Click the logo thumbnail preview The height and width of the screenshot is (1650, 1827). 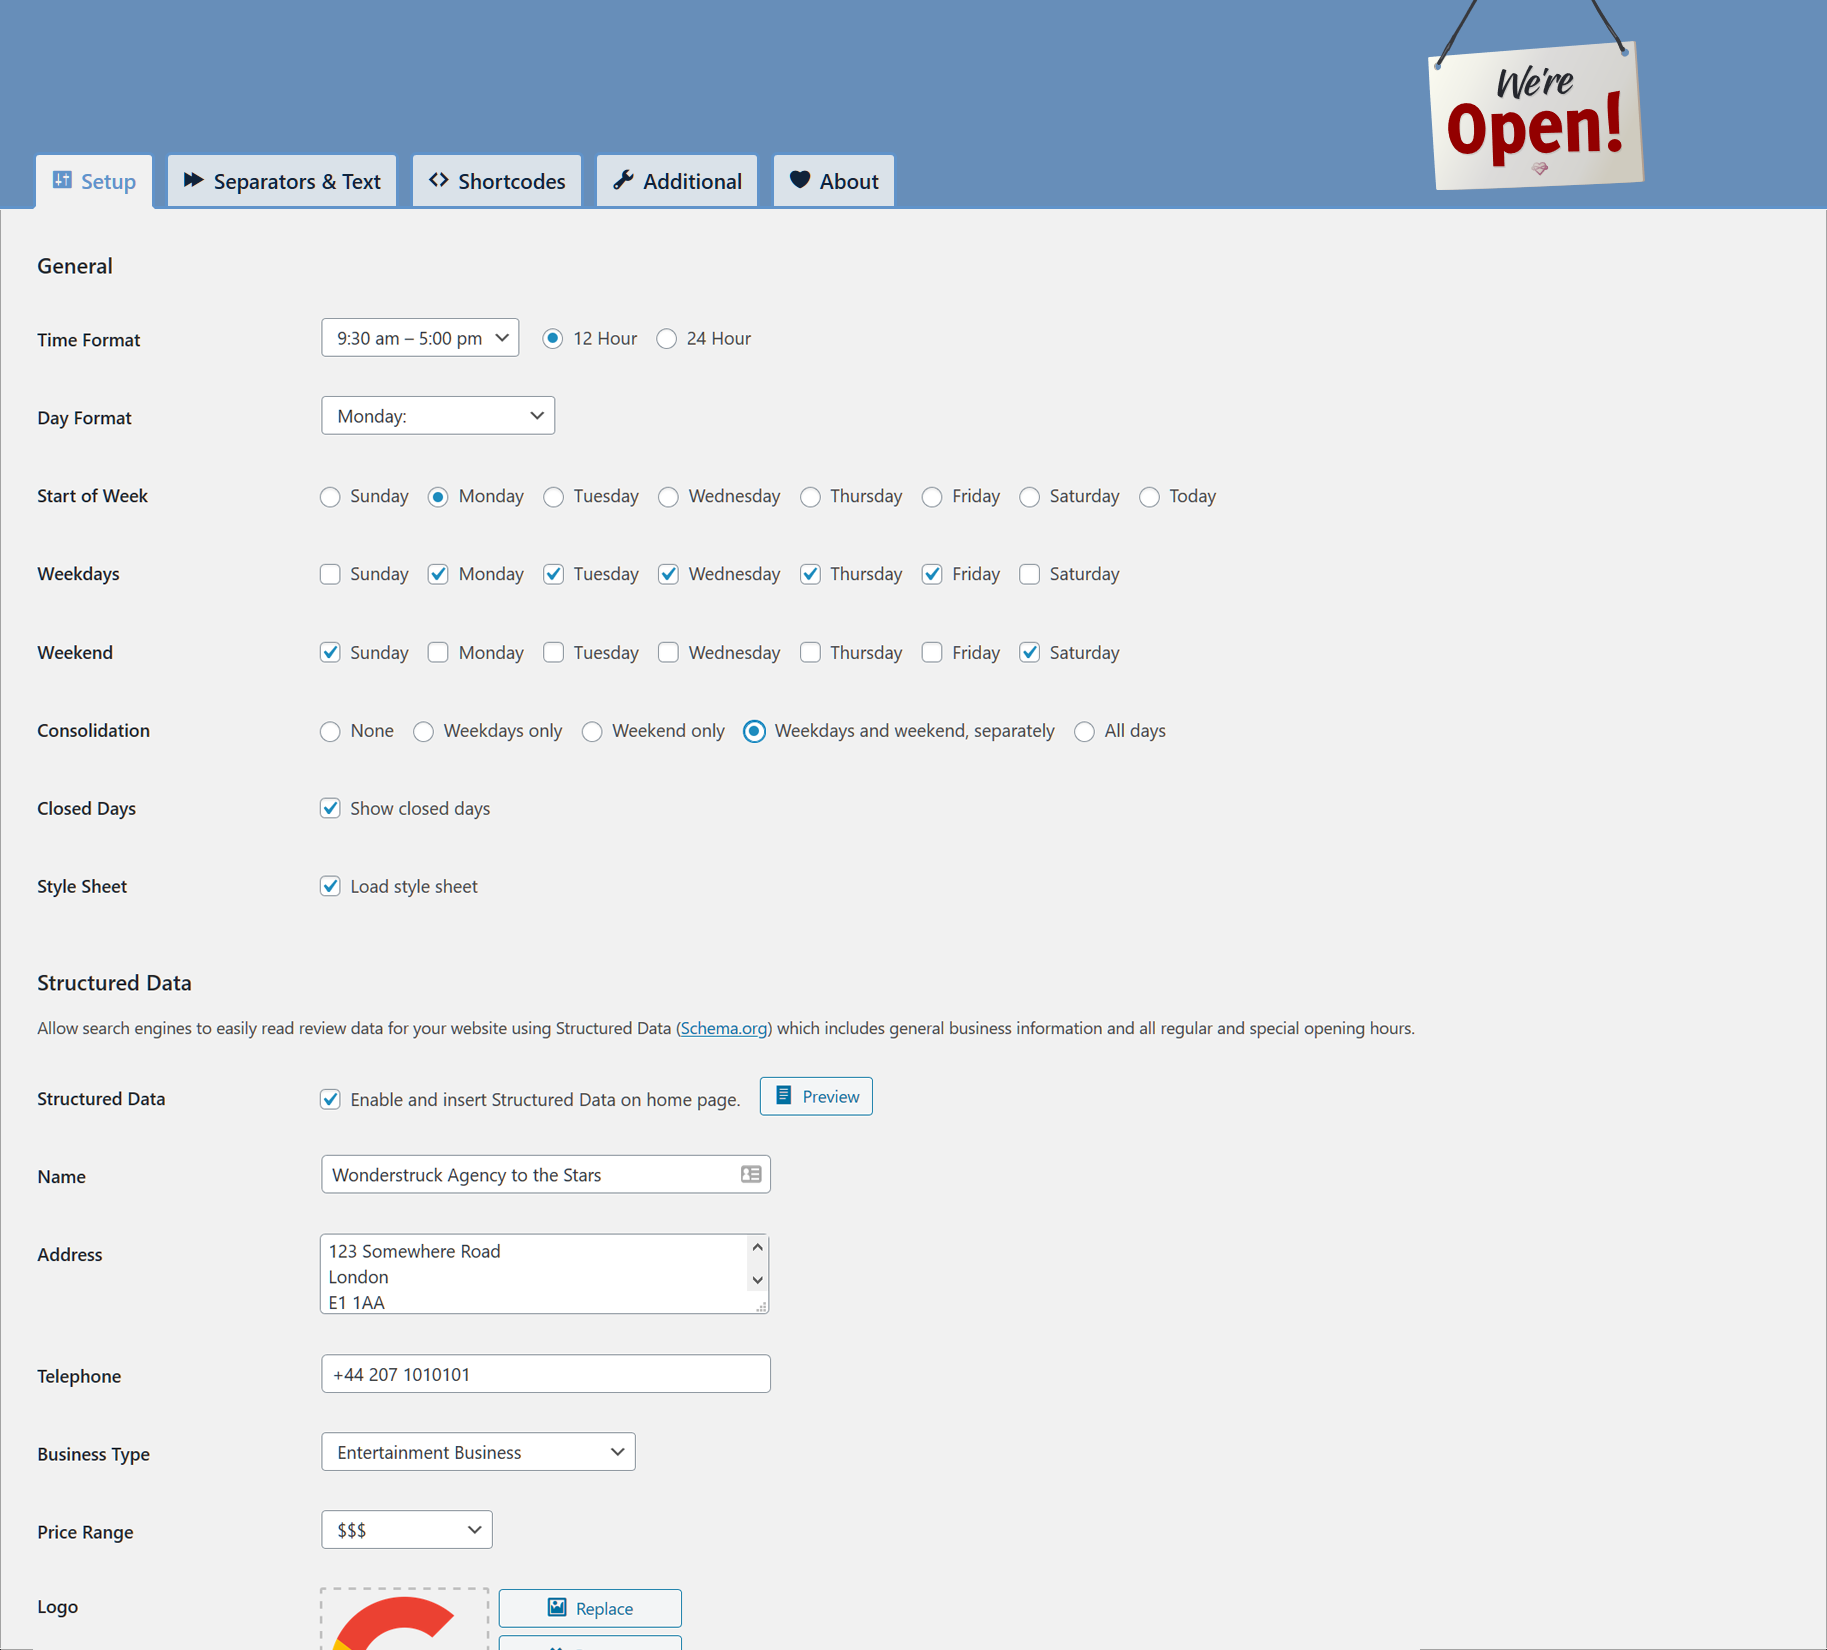(404, 1619)
